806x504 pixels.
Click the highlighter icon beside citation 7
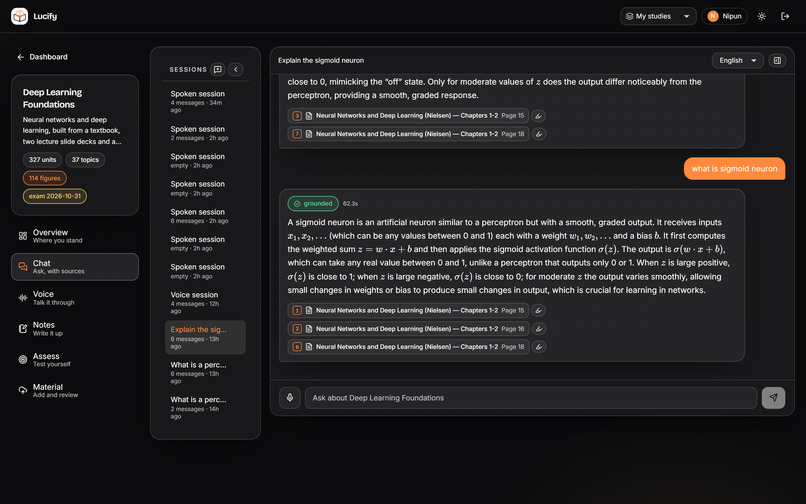(x=539, y=134)
